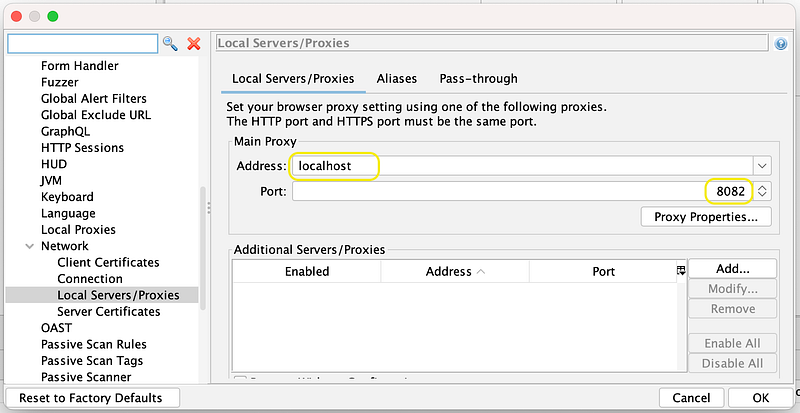
Task: Select Form Handler in options tree
Action: click(x=80, y=66)
